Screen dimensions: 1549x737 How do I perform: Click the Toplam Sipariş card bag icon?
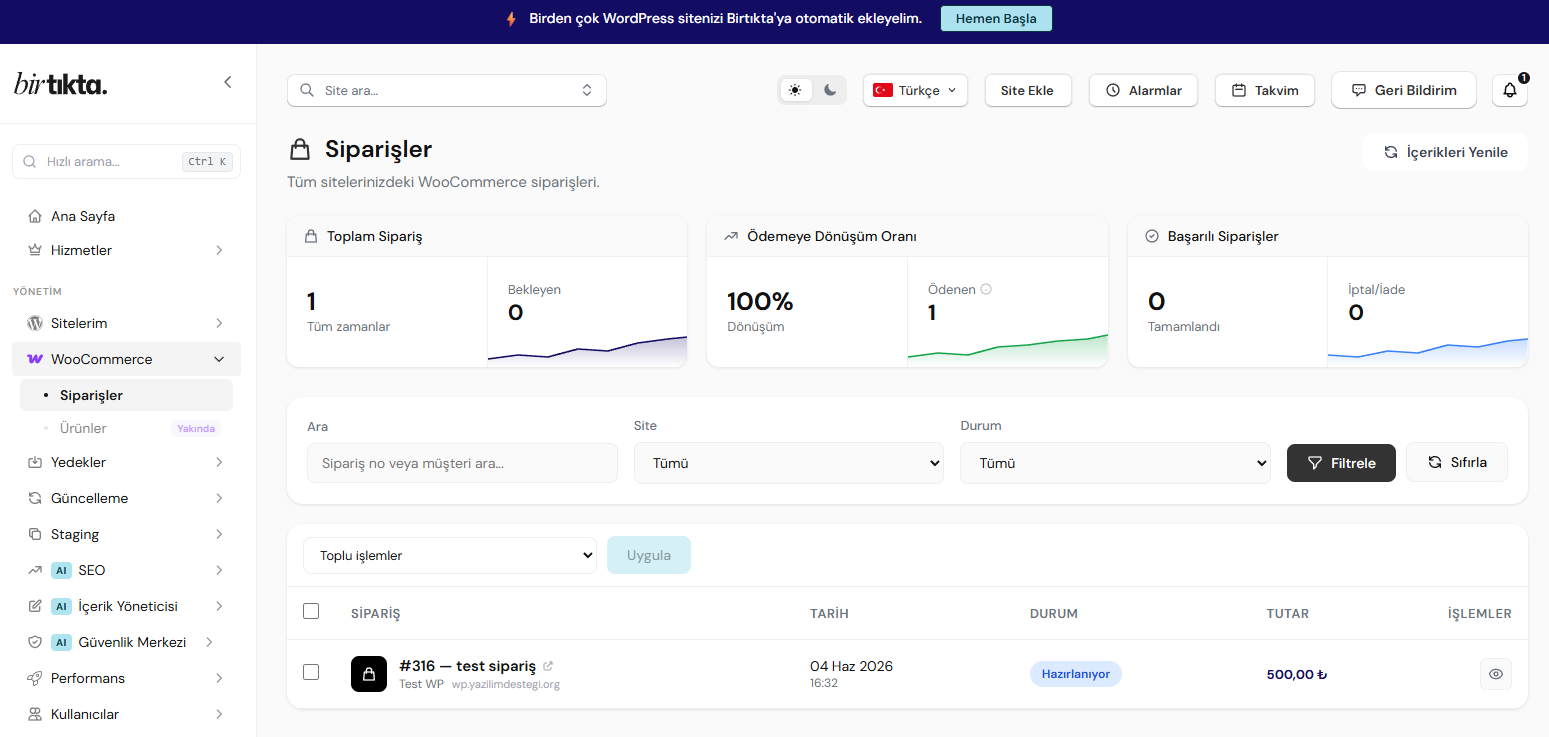point(310,236)
